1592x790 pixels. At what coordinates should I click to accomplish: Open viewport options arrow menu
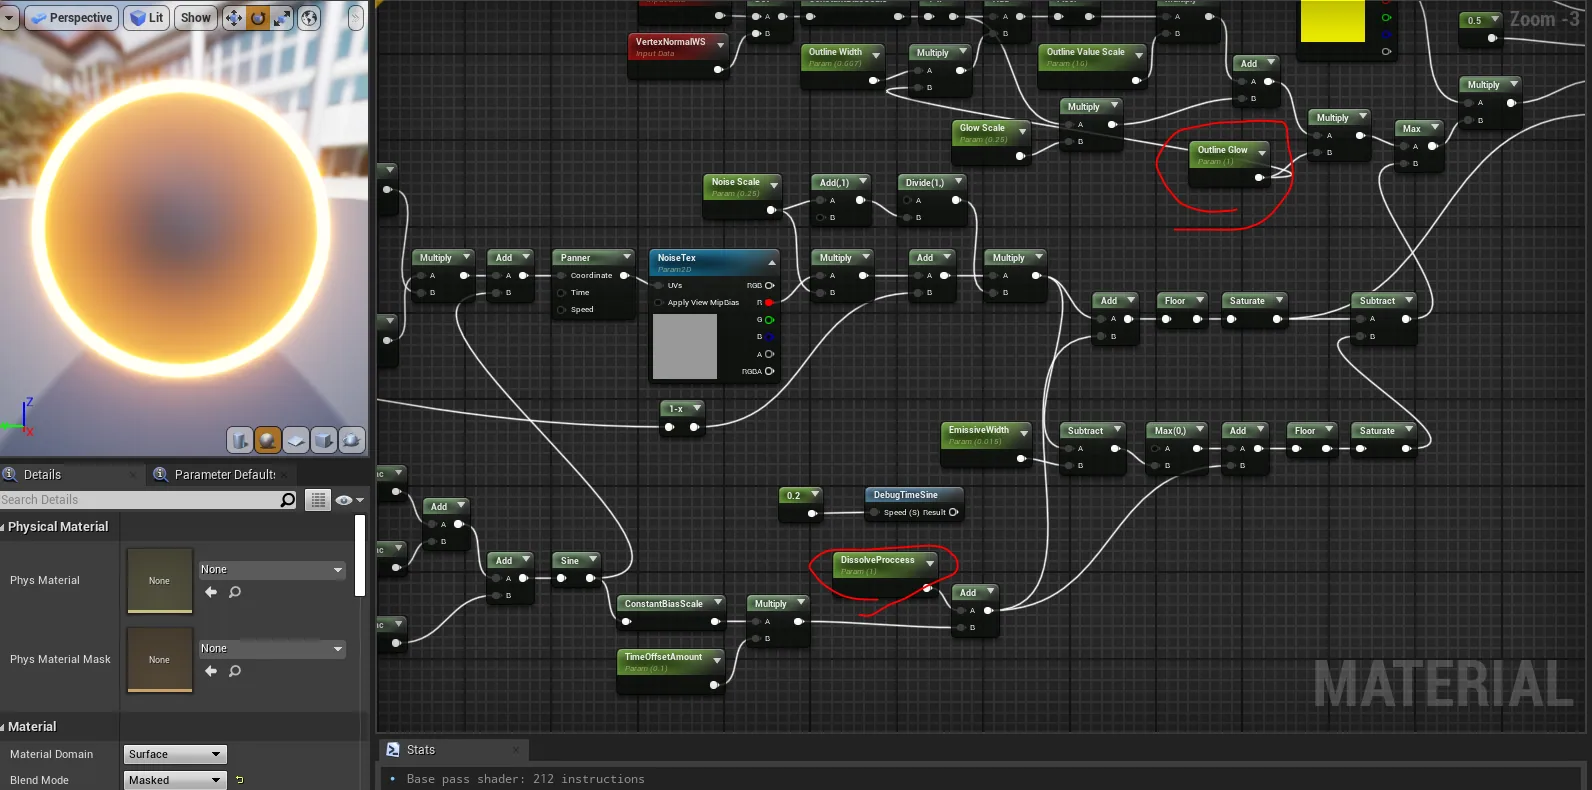(x=9, y=18)
